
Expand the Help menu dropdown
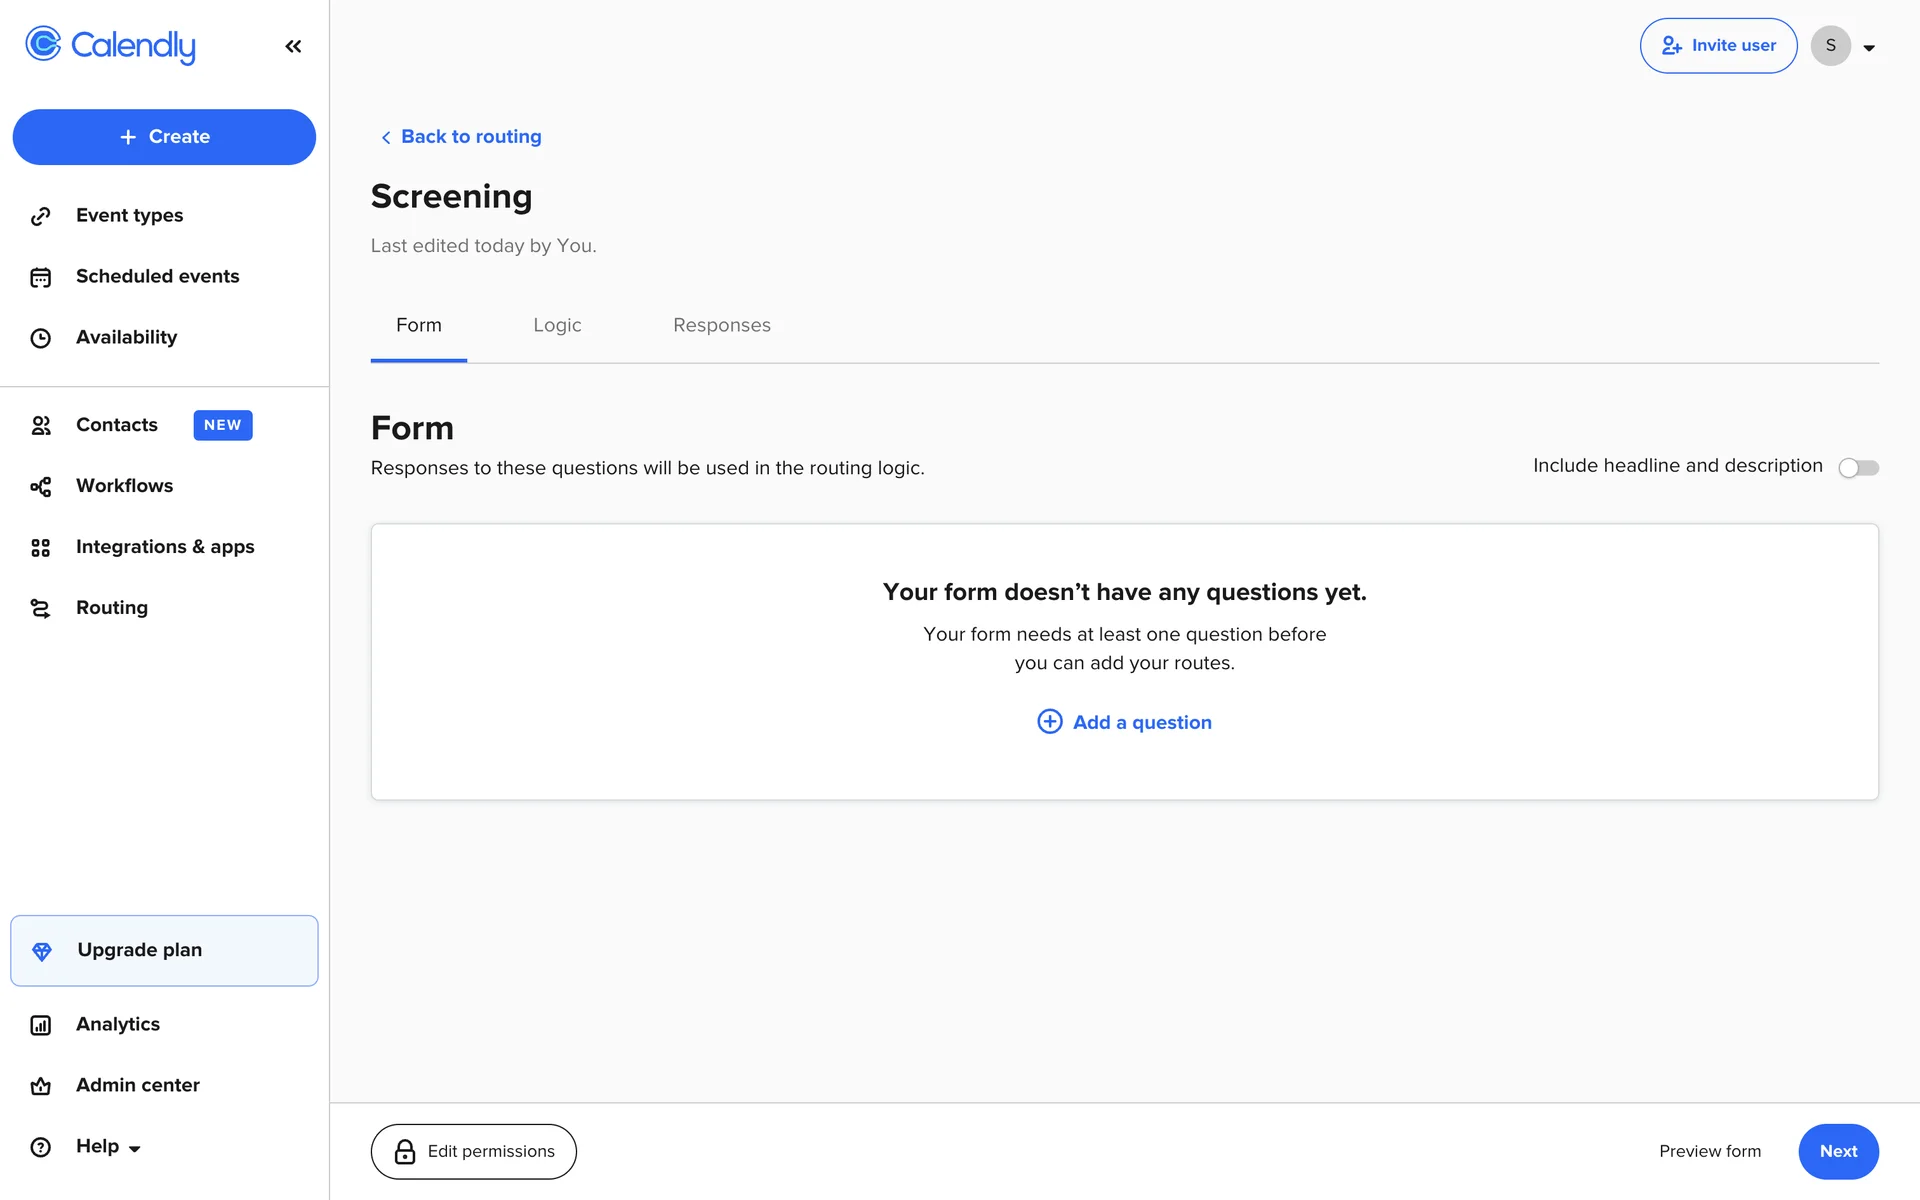coord(108,1147)
